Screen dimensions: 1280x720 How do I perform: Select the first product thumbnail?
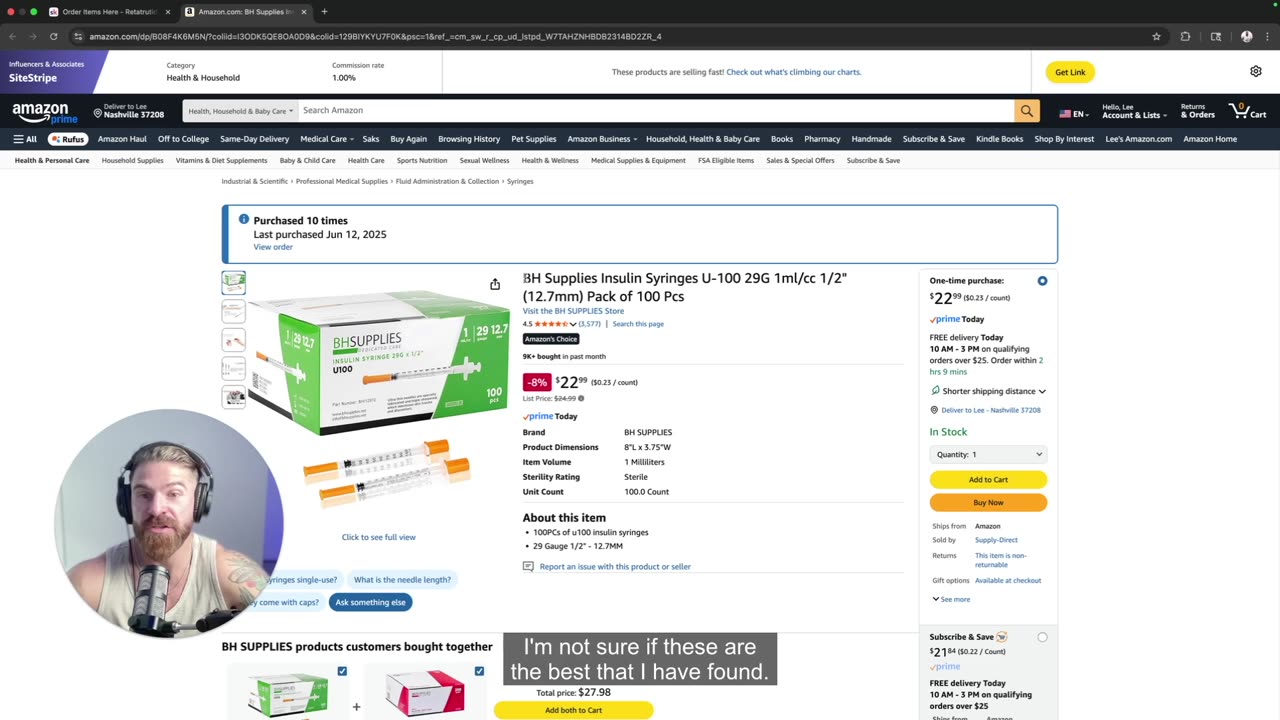(233, 282)
